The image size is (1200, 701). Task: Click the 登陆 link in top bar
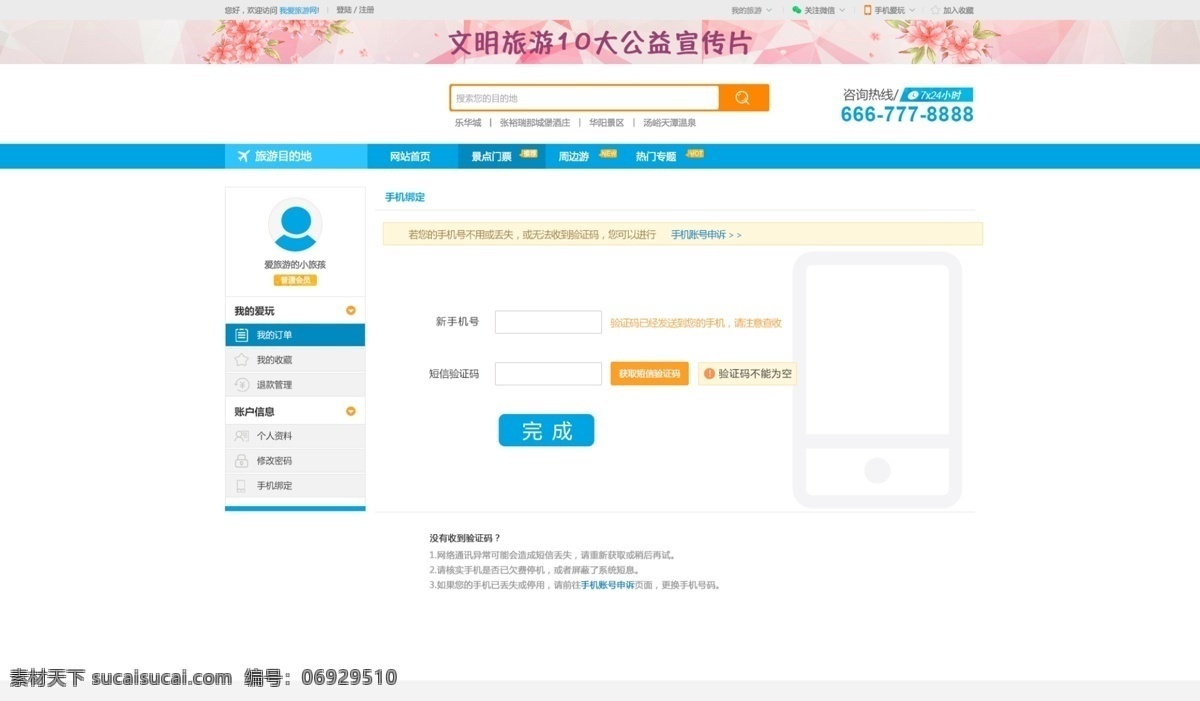click(343, 10)
